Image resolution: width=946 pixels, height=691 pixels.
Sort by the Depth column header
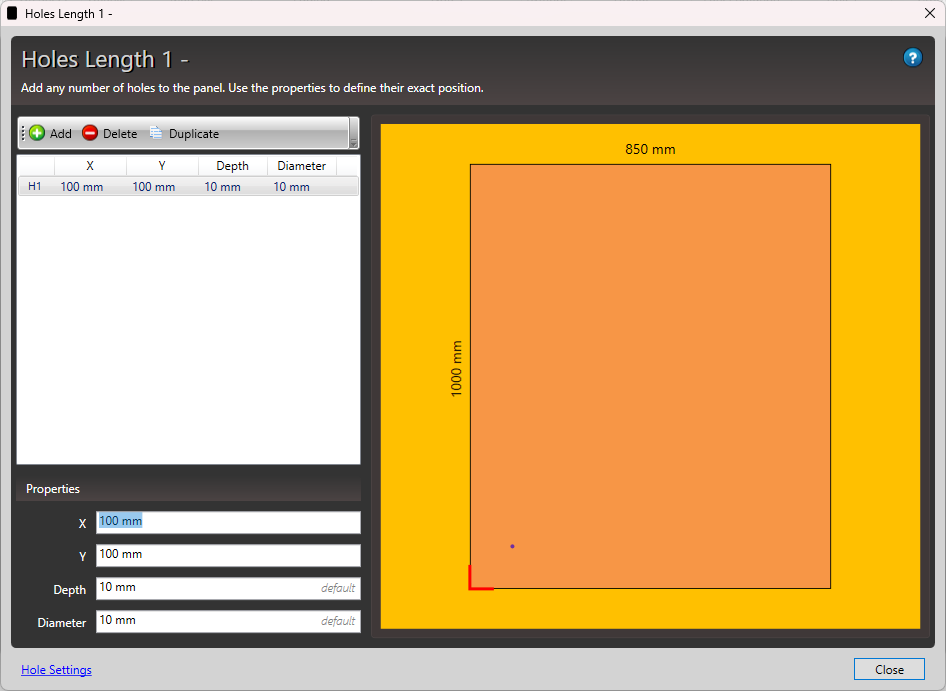(x=232, y=166)
